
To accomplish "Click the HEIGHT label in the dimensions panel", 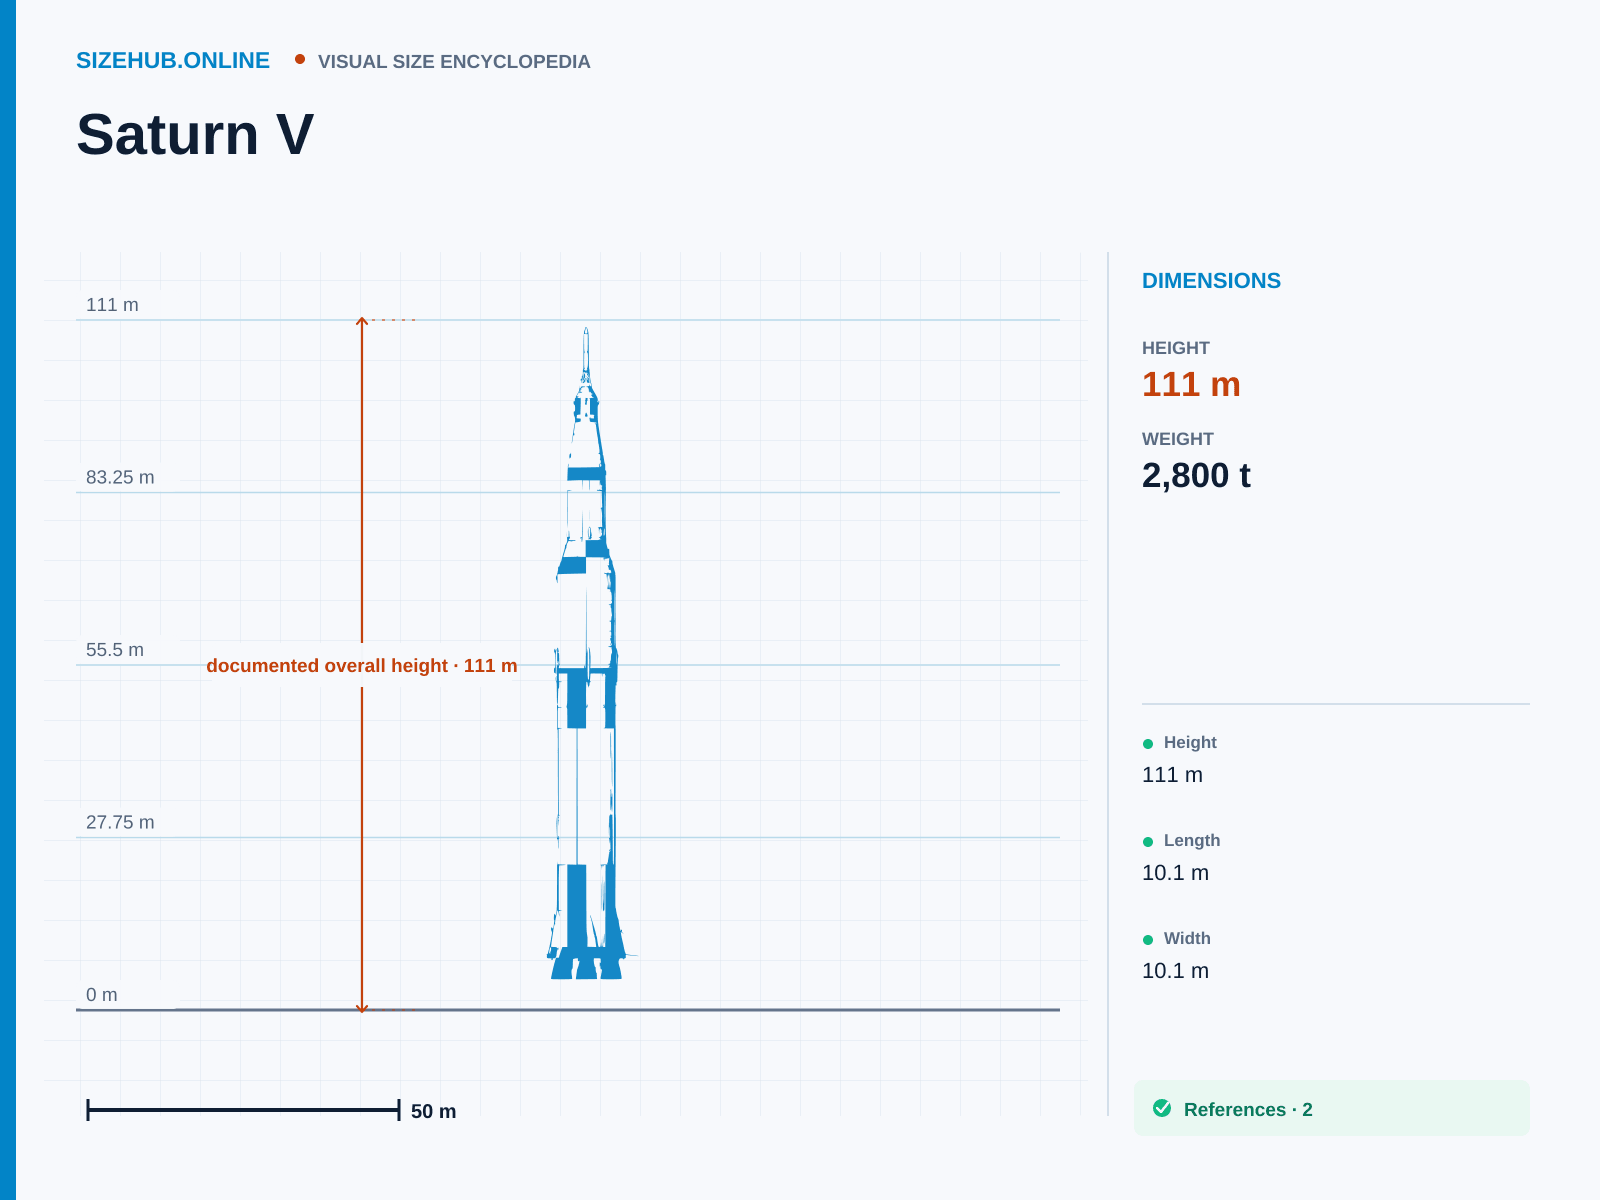I will 1176,348.
